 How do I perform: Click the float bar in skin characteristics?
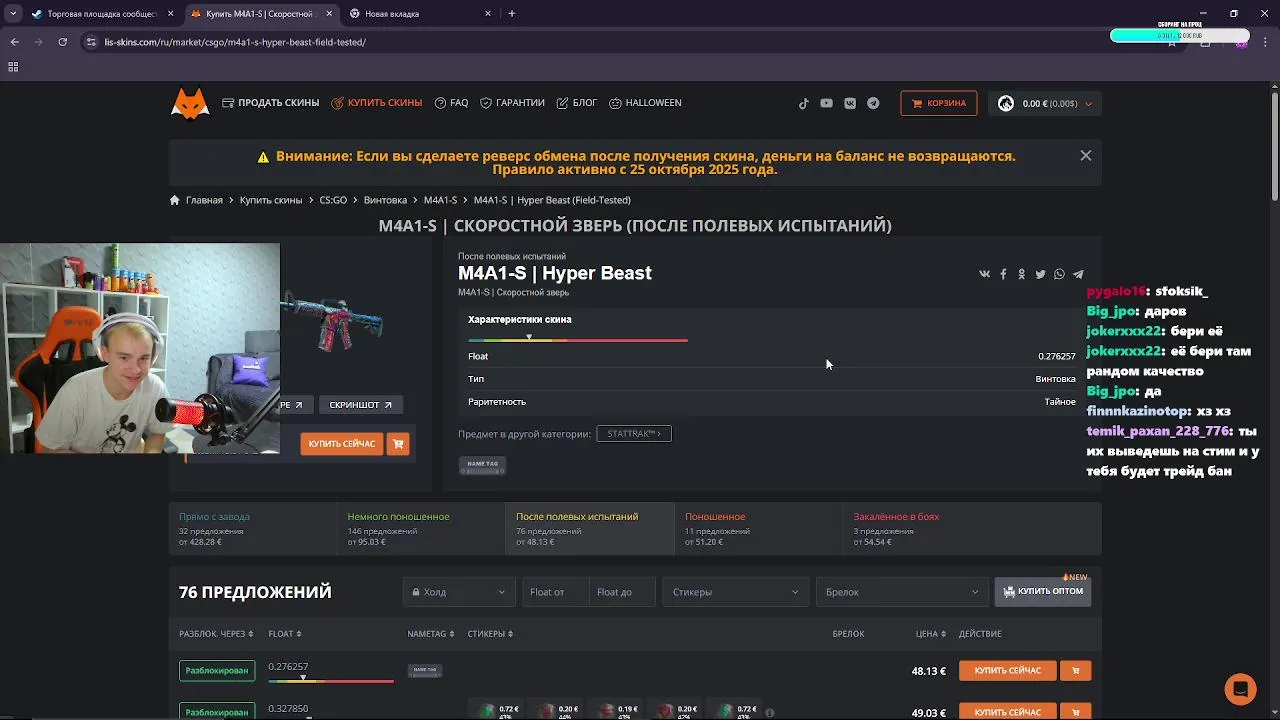(578, 340)
